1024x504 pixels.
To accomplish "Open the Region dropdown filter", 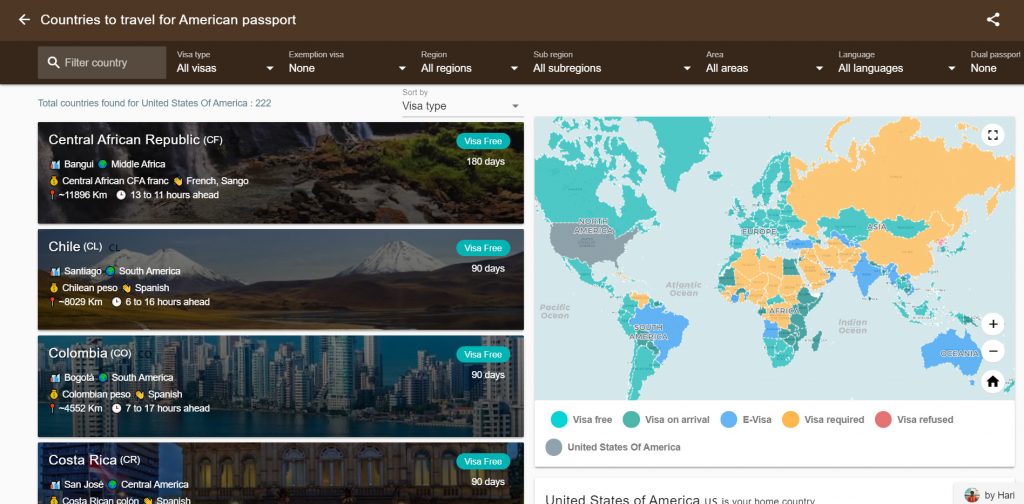I will pyautogui.click(x=469, y=68).
